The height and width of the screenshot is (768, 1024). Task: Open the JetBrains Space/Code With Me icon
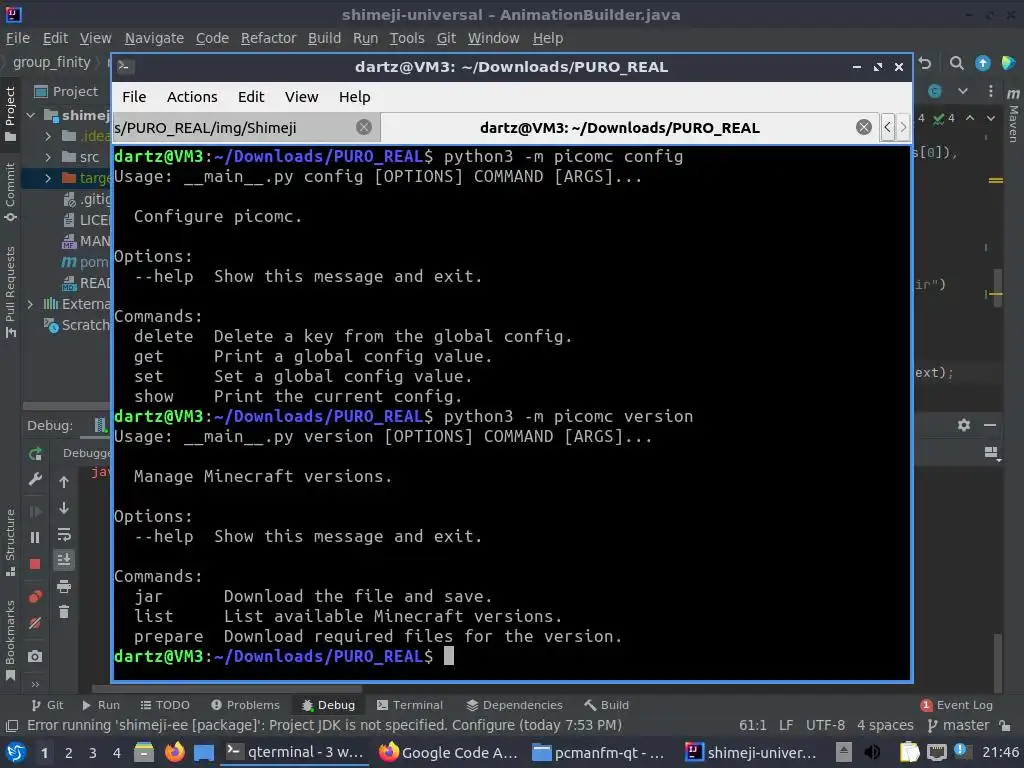point(1008,63)
